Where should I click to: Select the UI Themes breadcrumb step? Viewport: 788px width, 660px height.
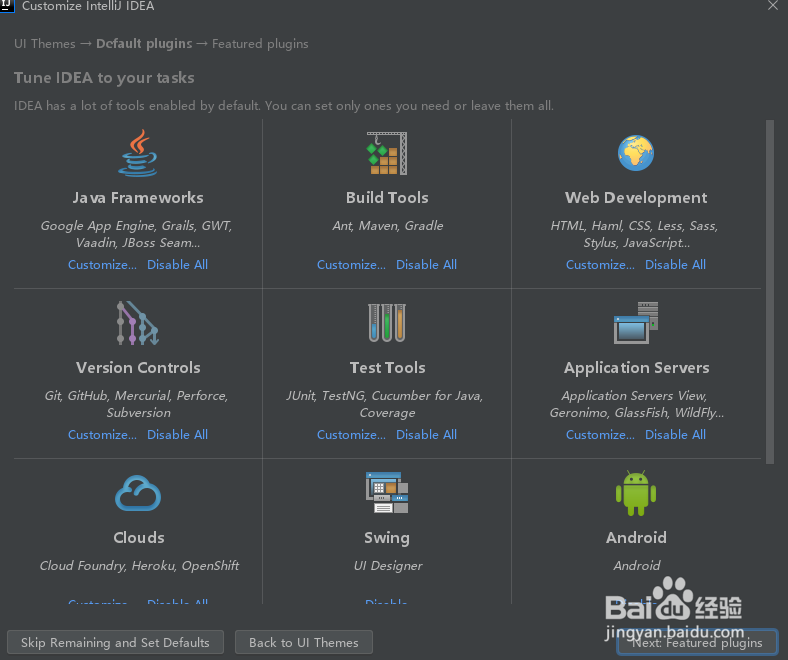[45, 44]
